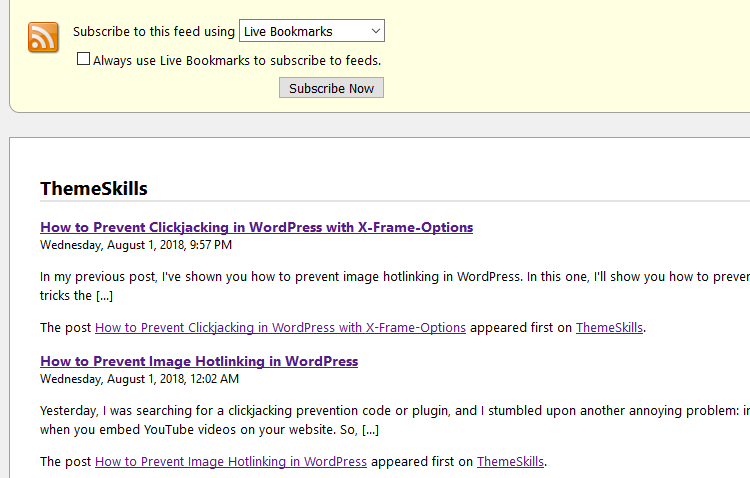Enable the Always use Live Bookmarks checkbox

(x=83, y=59)
